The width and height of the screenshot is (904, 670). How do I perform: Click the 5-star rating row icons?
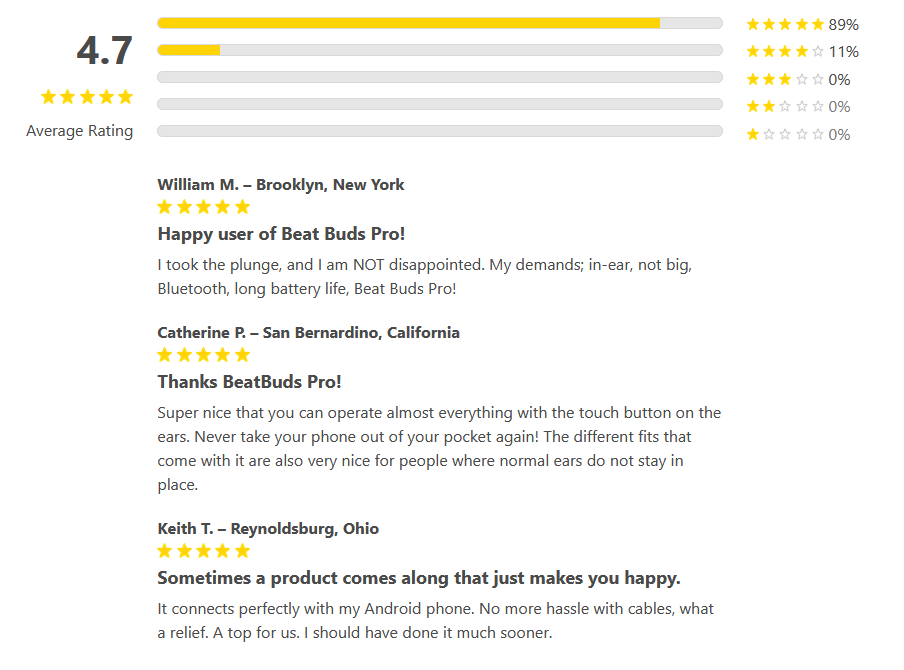click(785, 24)
